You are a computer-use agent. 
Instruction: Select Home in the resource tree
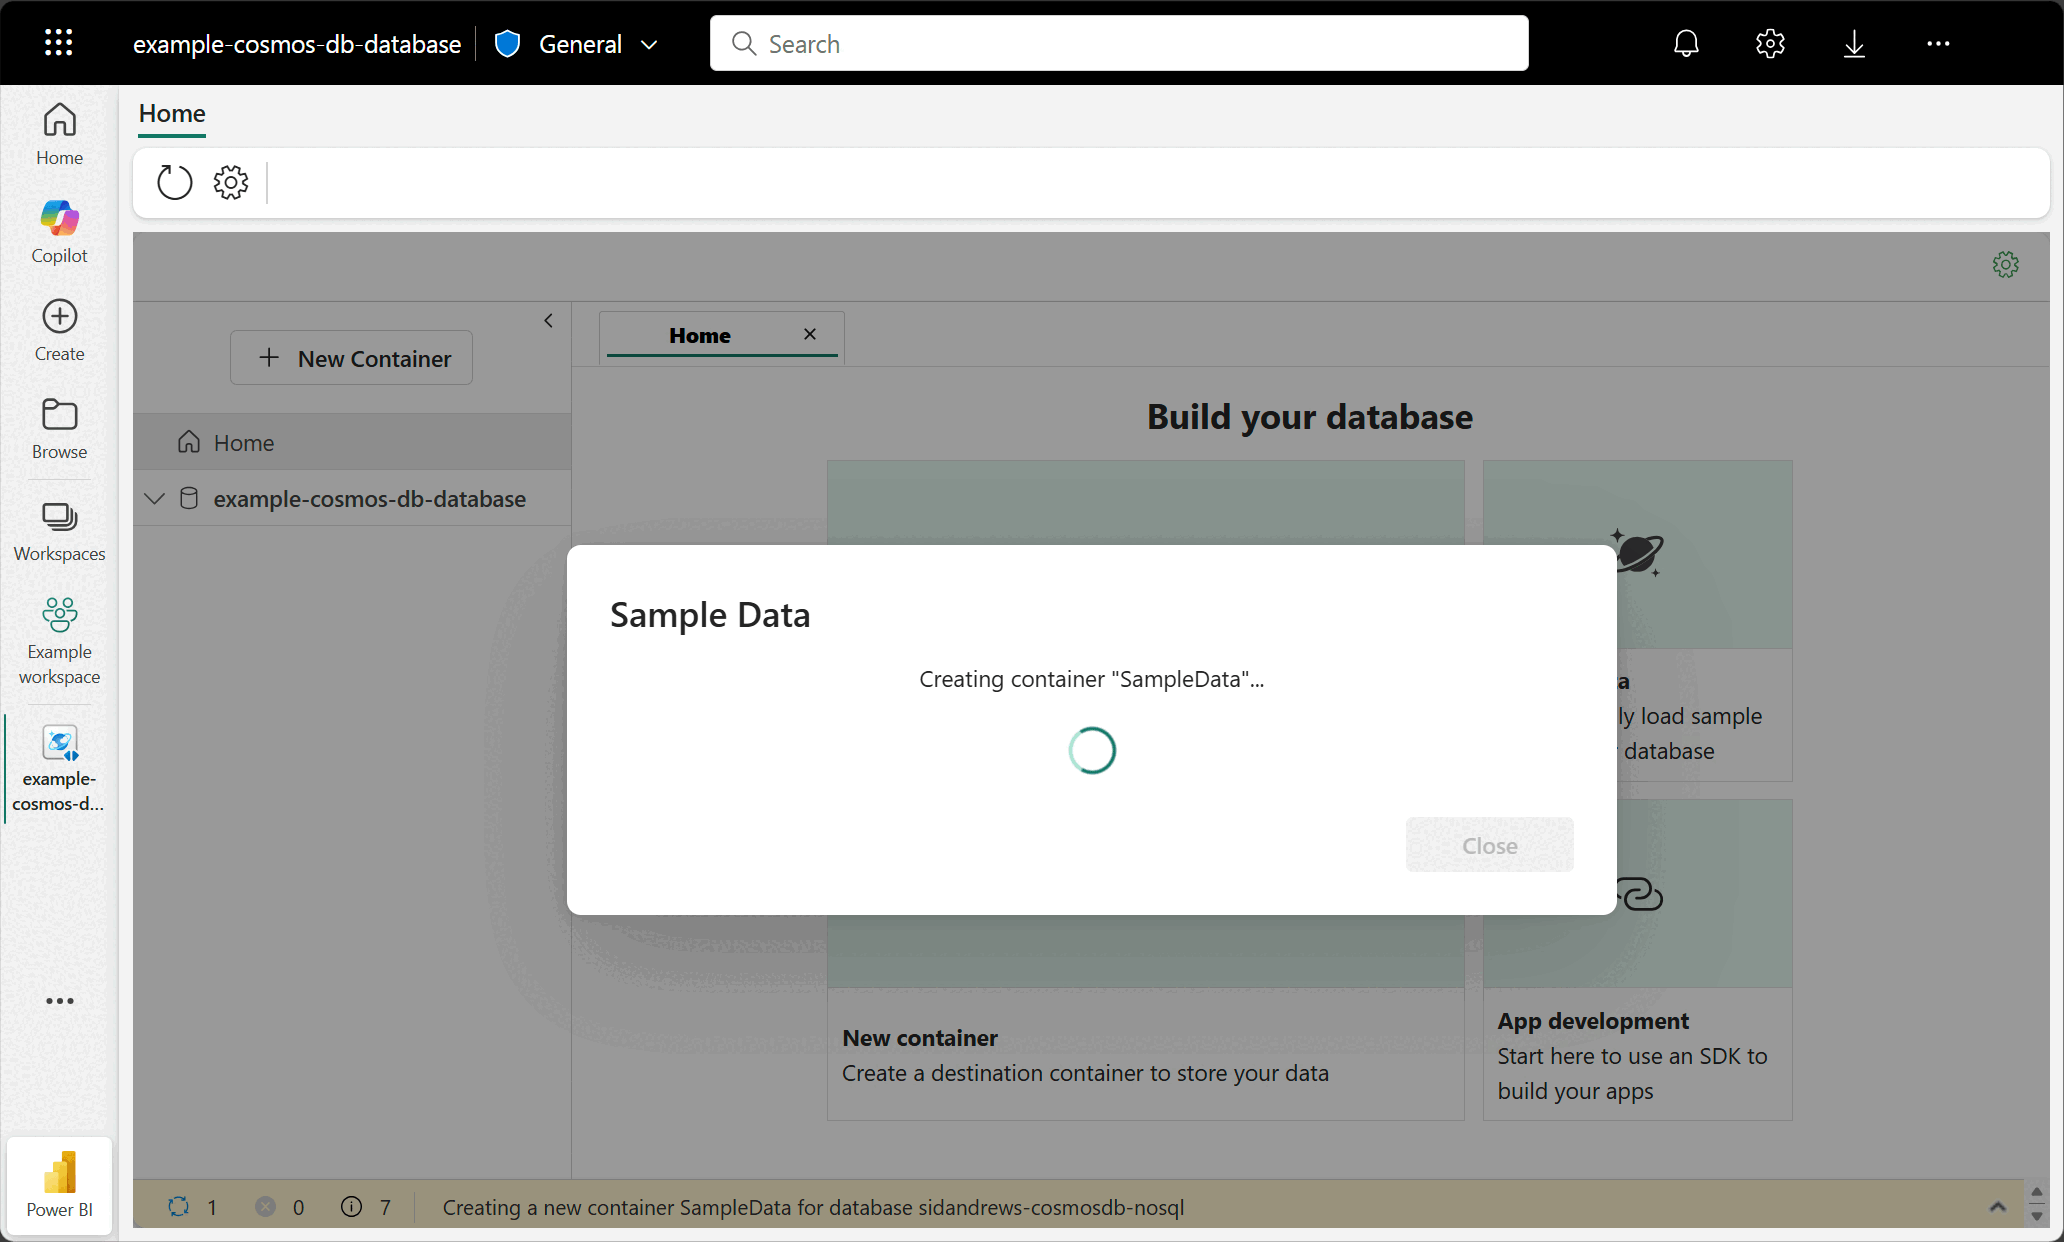click(352, 442)
